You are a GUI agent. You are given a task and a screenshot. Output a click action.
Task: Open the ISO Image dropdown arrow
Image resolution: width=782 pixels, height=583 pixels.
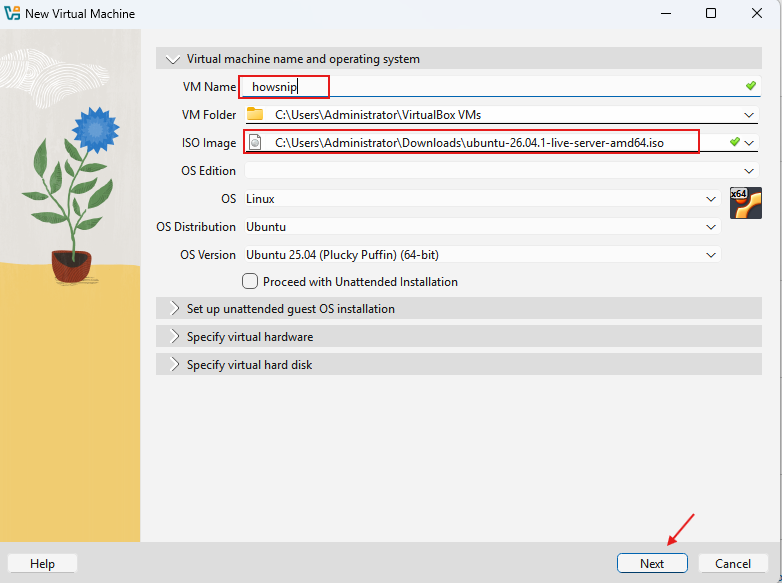tap(749, 143)
